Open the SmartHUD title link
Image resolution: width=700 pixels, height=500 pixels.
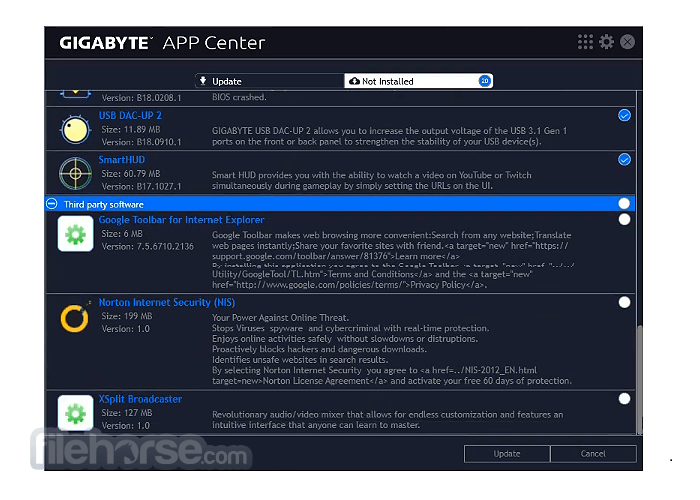tap(121, 160)
